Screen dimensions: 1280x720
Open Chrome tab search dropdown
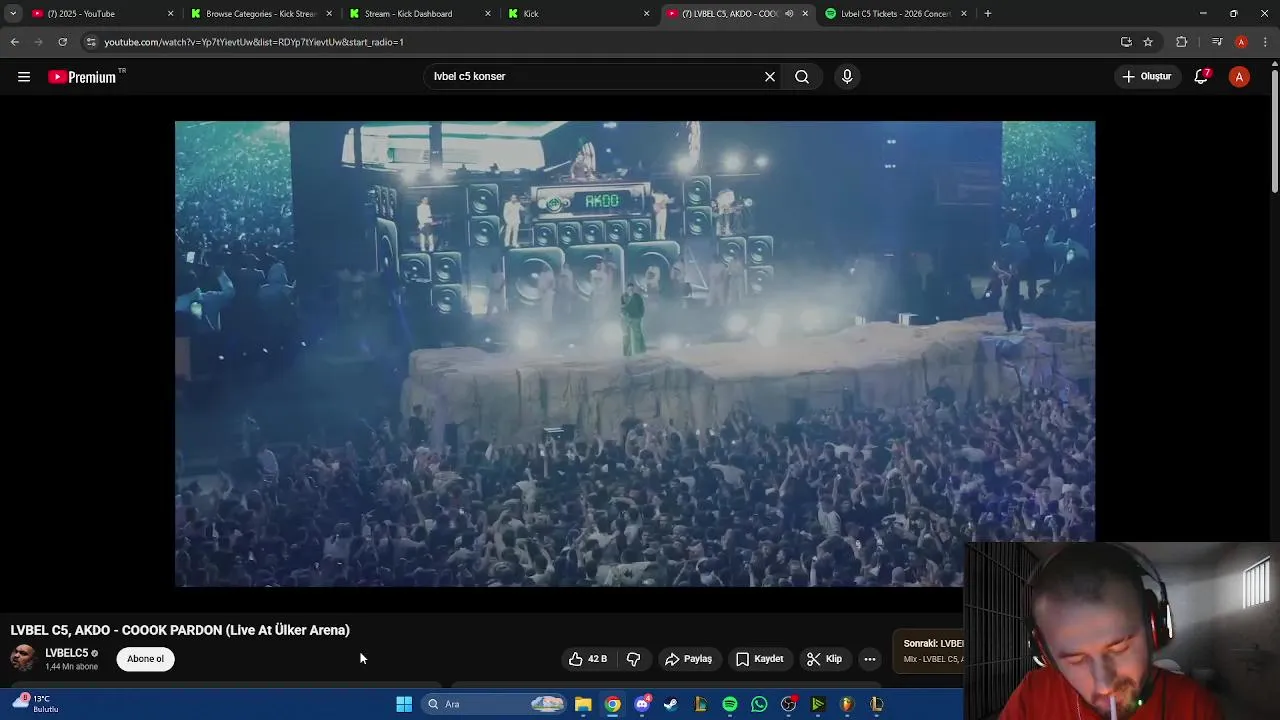pos(12,14)
